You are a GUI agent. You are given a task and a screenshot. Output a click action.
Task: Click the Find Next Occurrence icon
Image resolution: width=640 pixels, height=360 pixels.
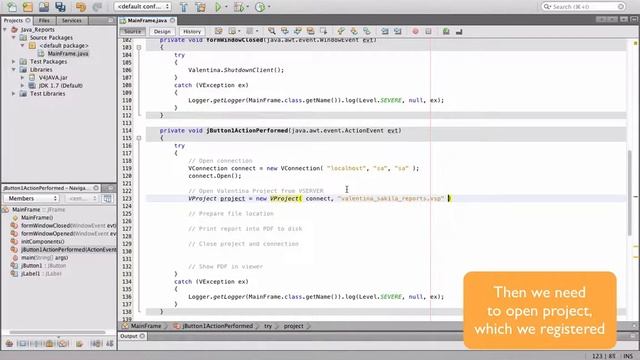pyautogui.click(x=298, y=31)
